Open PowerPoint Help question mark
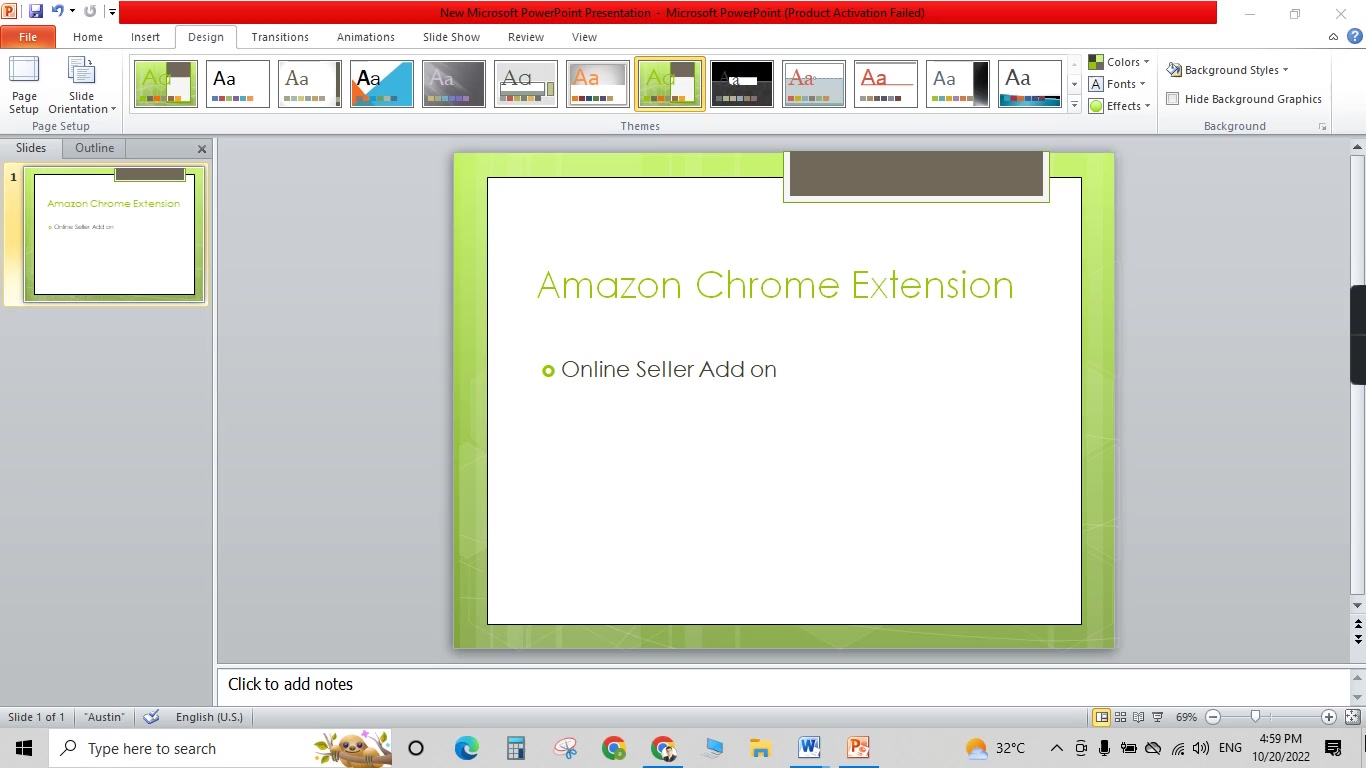 (1355, 37)
